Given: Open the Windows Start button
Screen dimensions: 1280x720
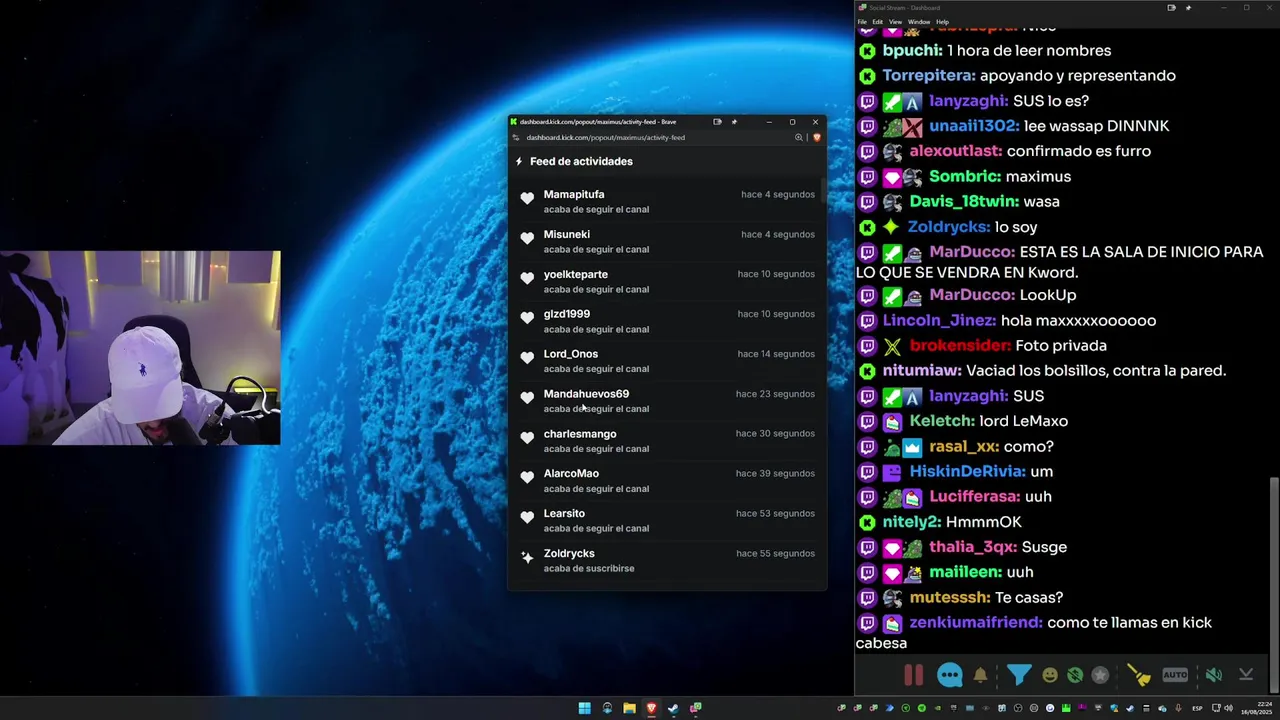Looking at the screenshot, I should [584, 708].
